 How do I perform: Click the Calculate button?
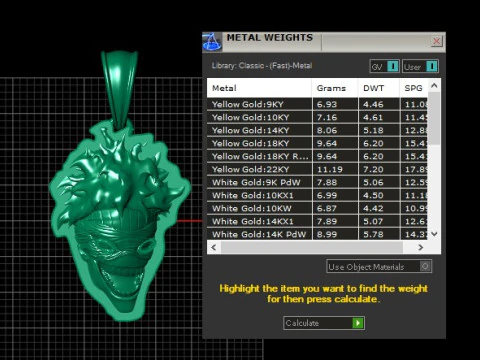[324, 323]
